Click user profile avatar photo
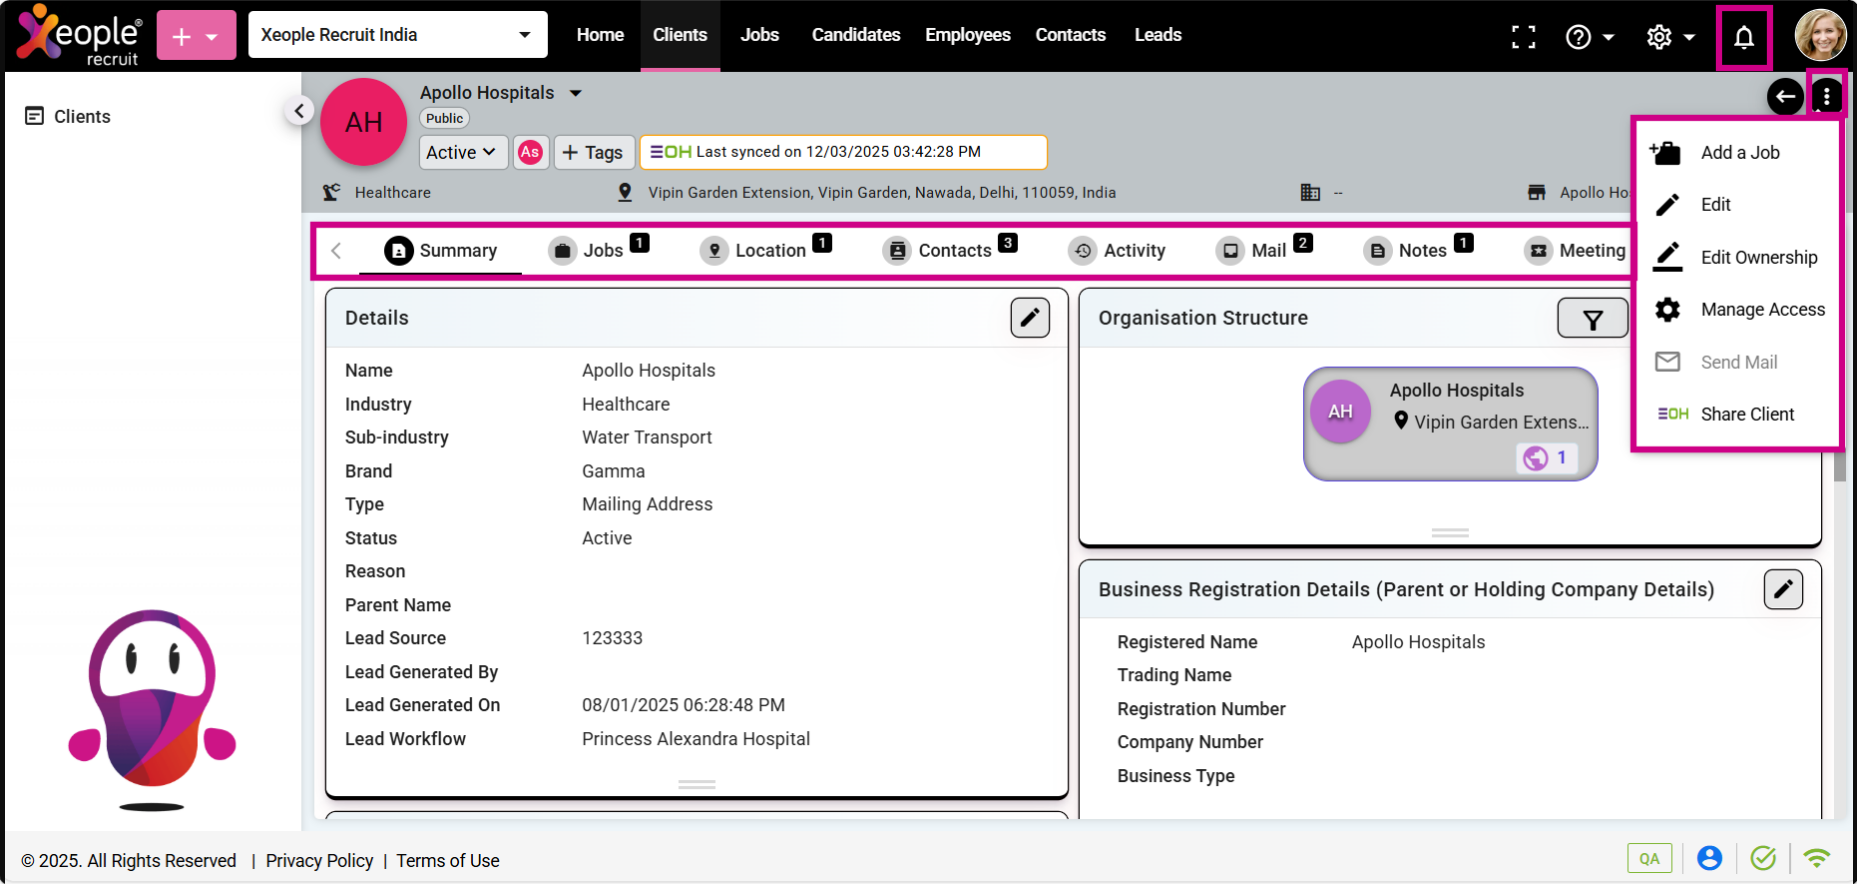The width and height of the screenshot is (1857, 884). click(x=1820, y=36)
